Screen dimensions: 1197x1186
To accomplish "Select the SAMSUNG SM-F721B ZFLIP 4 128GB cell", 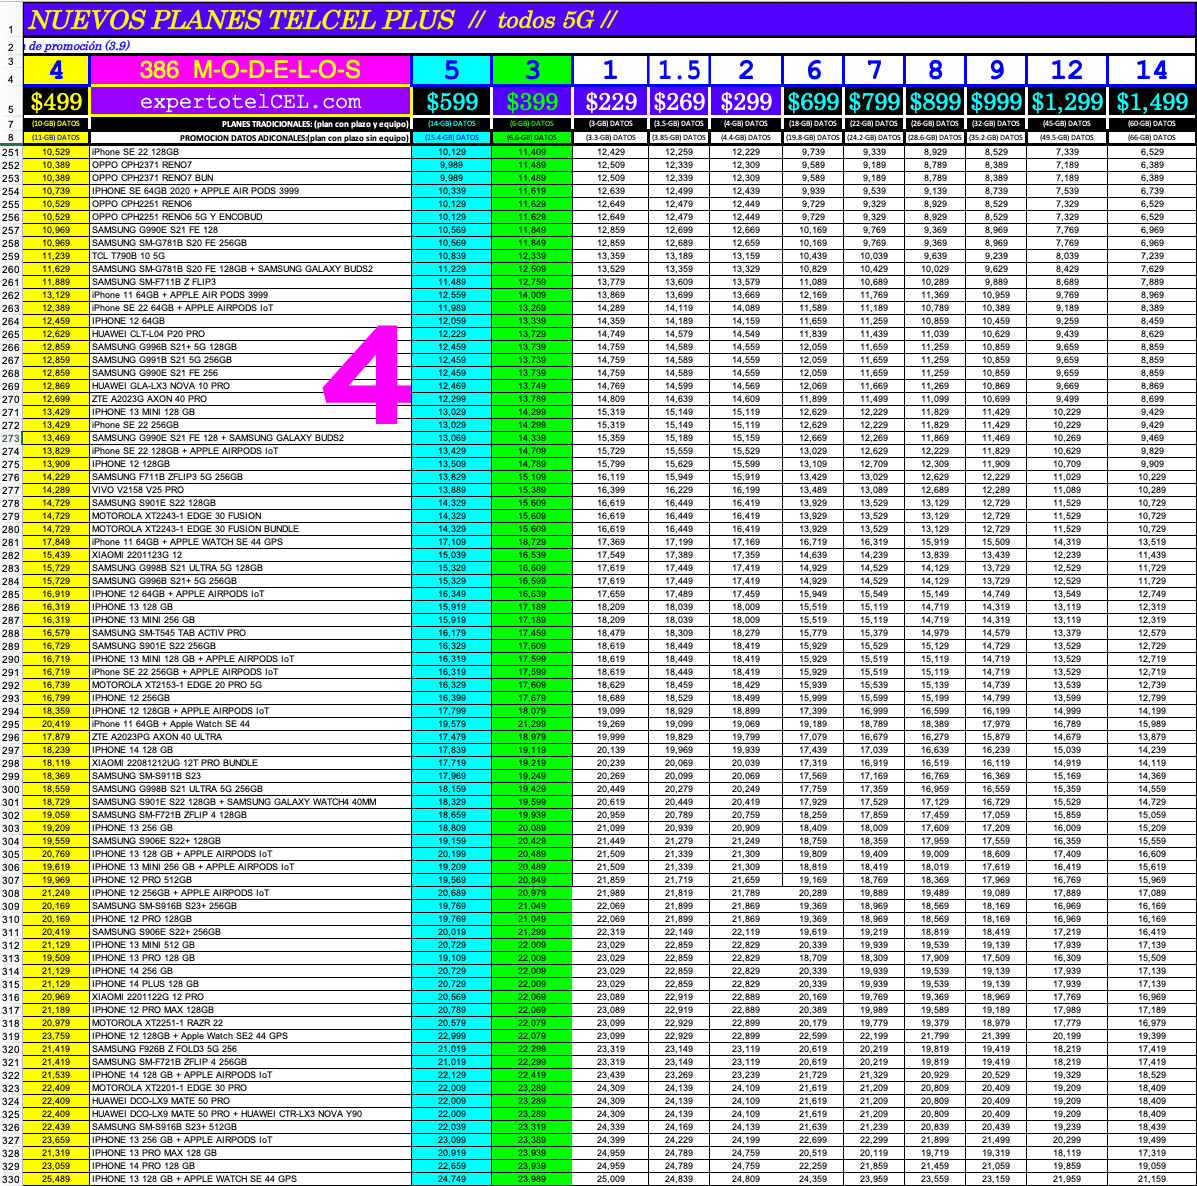I will coord(250,814).
